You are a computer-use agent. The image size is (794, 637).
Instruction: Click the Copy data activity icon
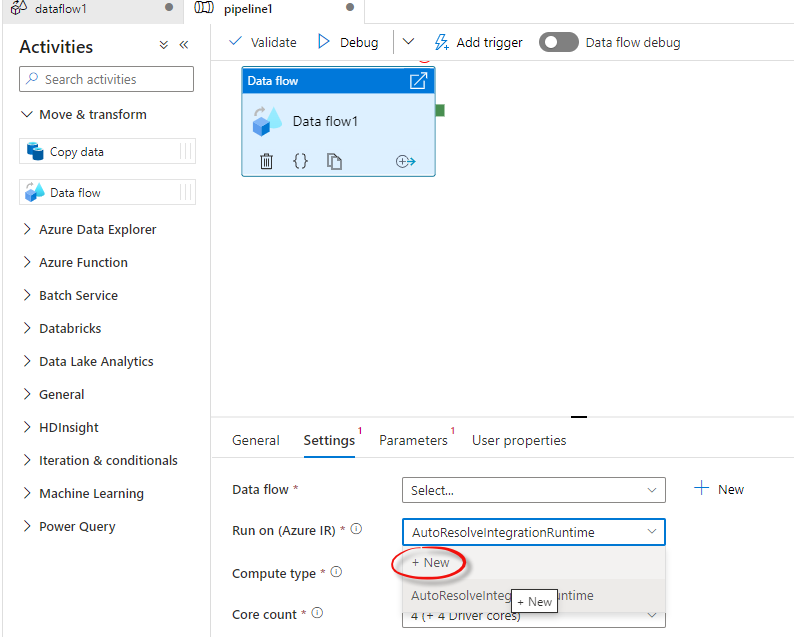35,151
